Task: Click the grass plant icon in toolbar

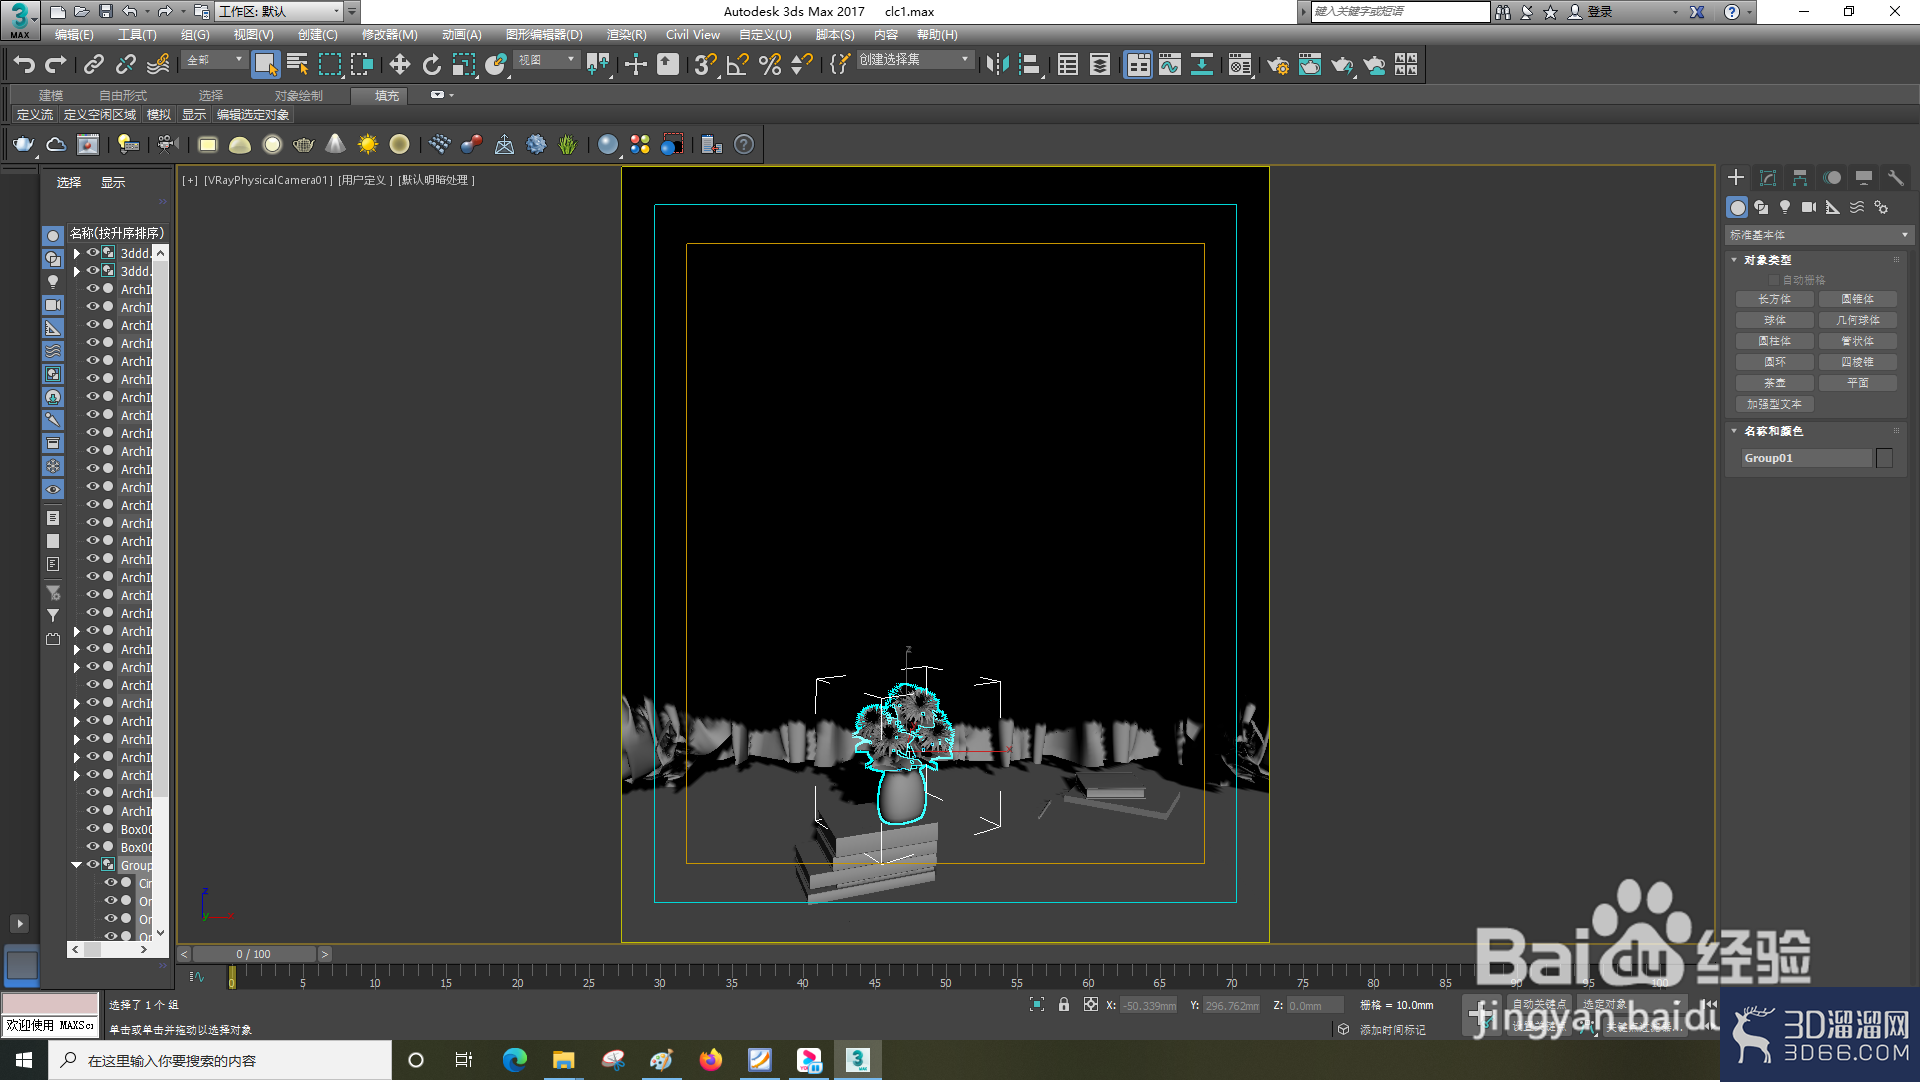Action: tap(568, 144)
